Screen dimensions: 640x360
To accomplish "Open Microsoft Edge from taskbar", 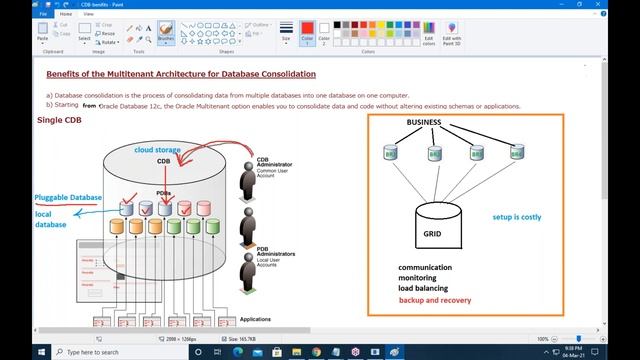I will coord(238,352).
